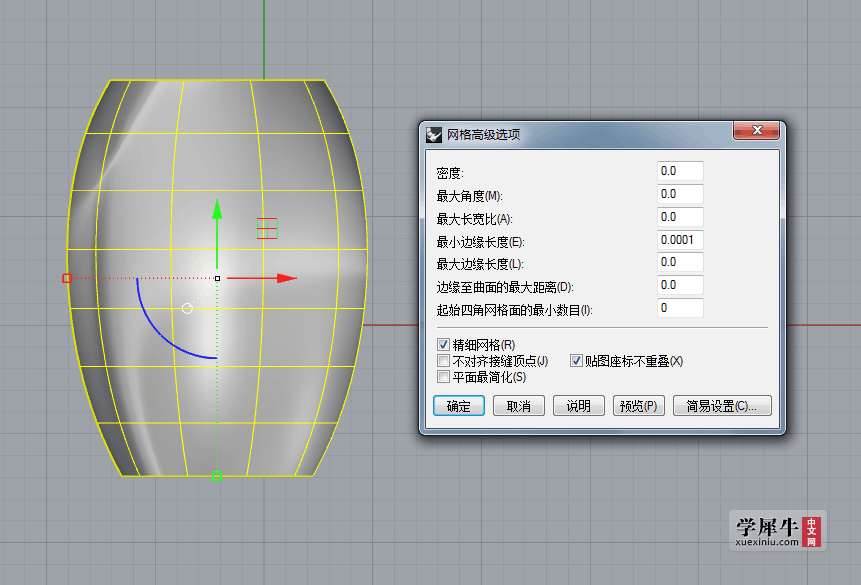Enable the 不对齐接缝顶点(J) checkbox

444,360
